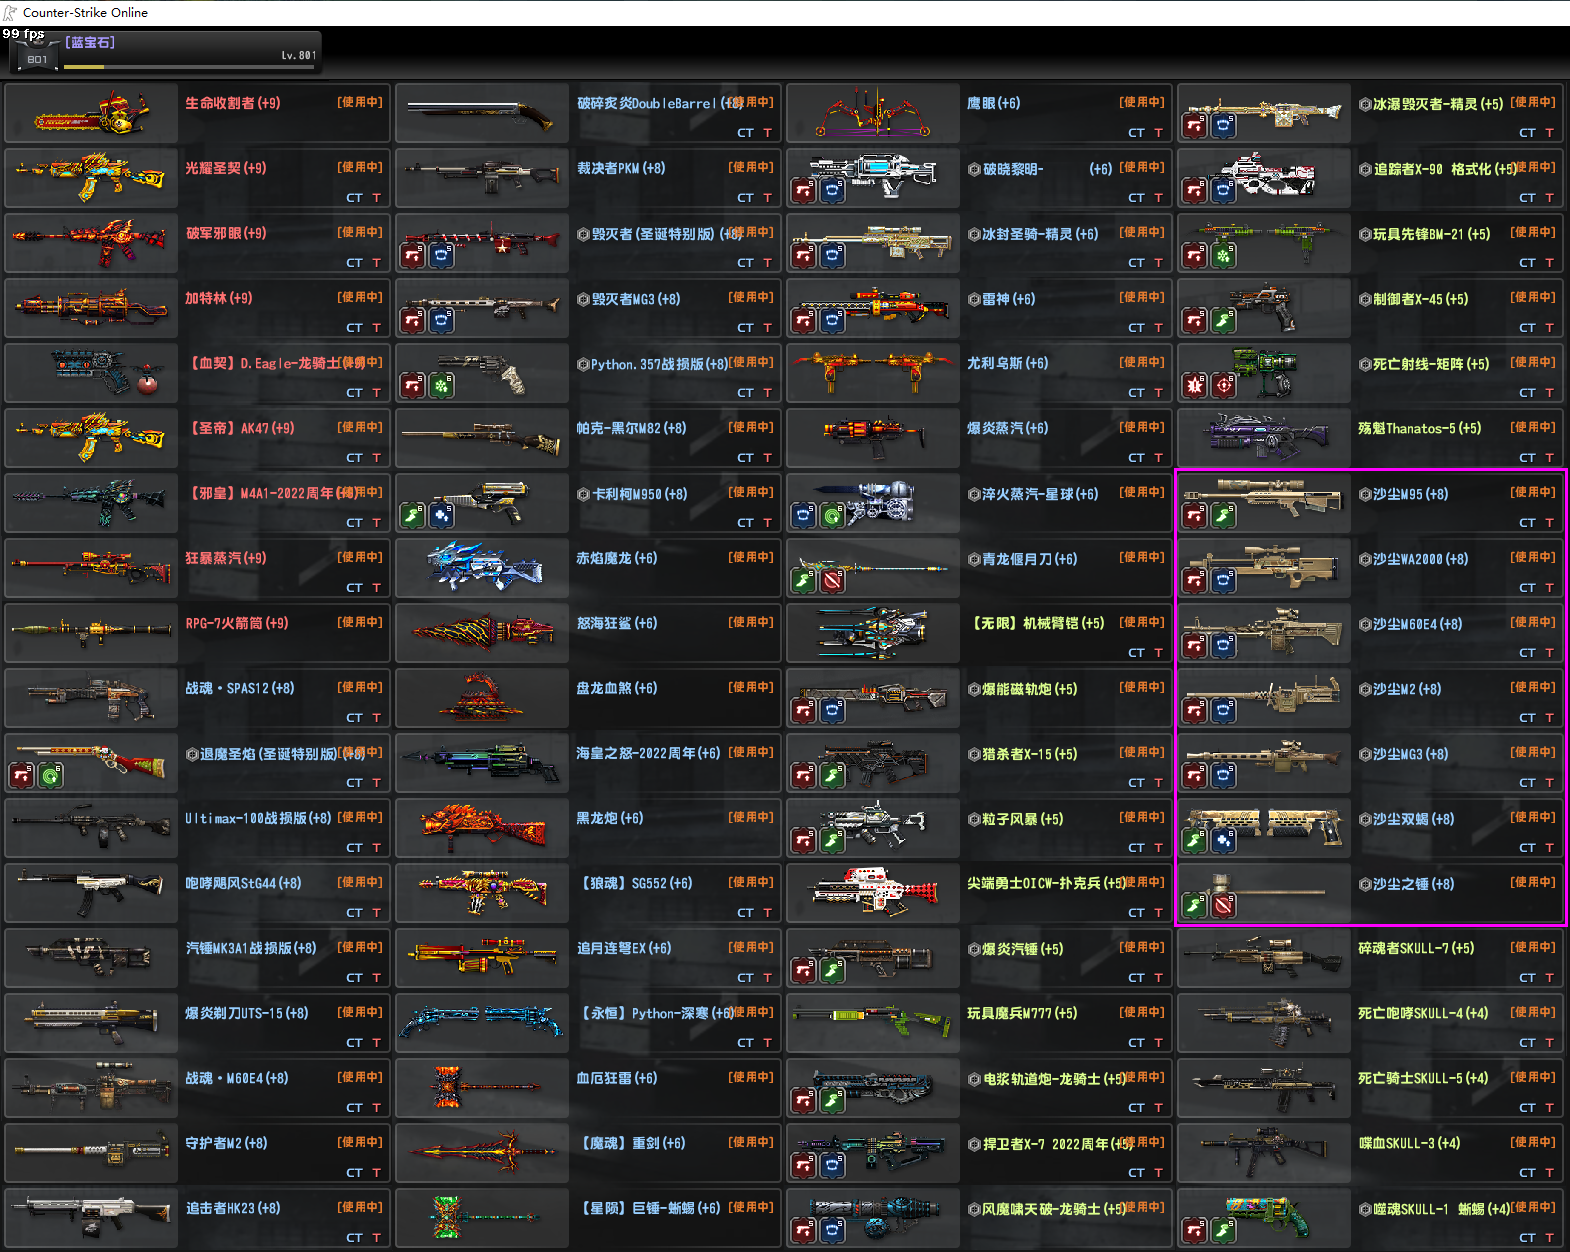Select weapon name 【魔魂】重剑 (+6)
This screenshot has height=1252, width=1570.
click(631, 1143)
